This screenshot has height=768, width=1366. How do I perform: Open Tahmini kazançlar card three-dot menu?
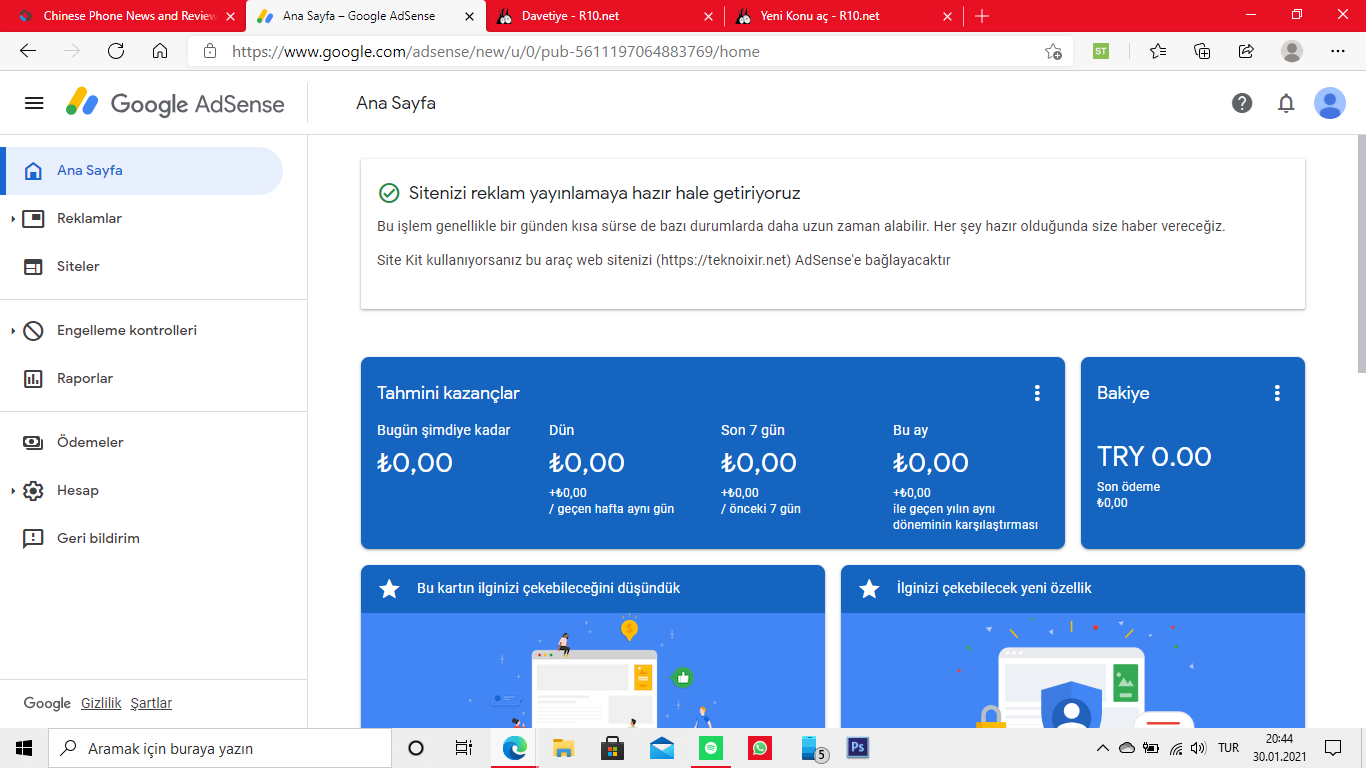pyautogui.click(x=1037, y=393)
